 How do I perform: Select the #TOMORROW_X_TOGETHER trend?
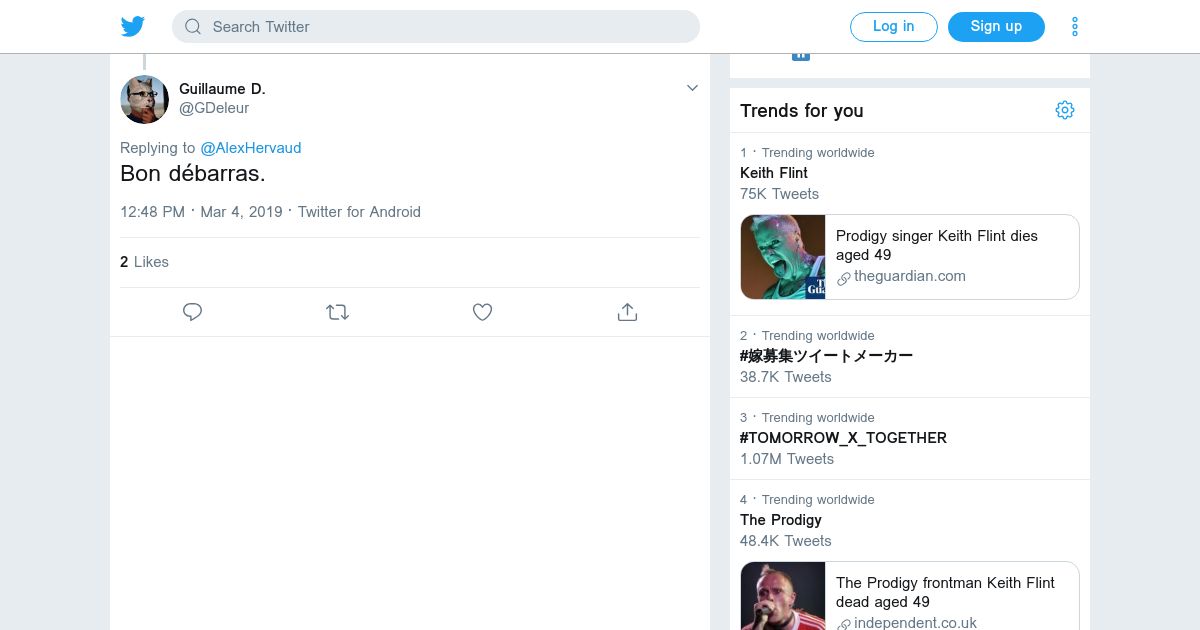coord(843,438)
